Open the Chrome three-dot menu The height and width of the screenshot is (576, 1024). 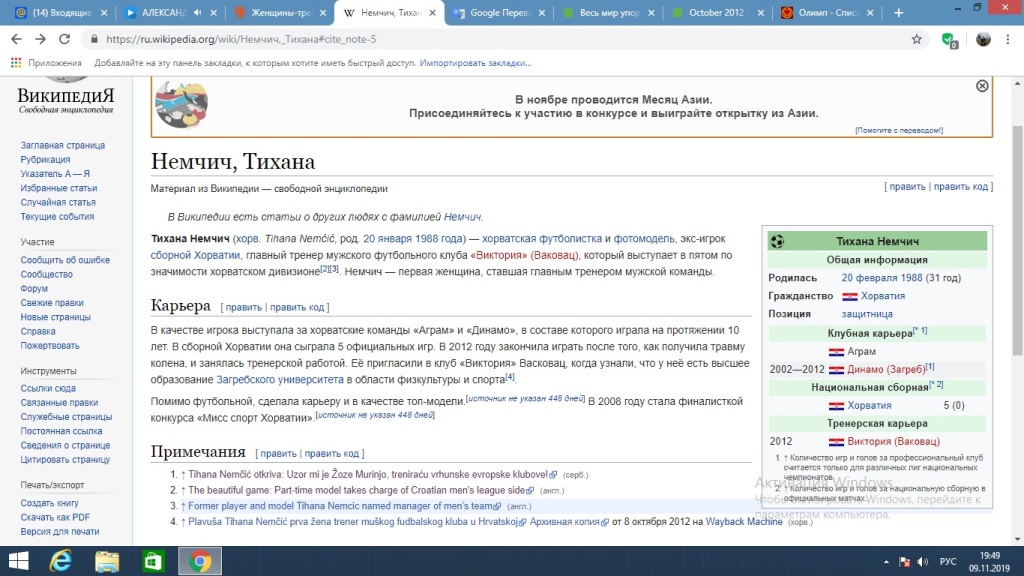[x=1008, y=39]
